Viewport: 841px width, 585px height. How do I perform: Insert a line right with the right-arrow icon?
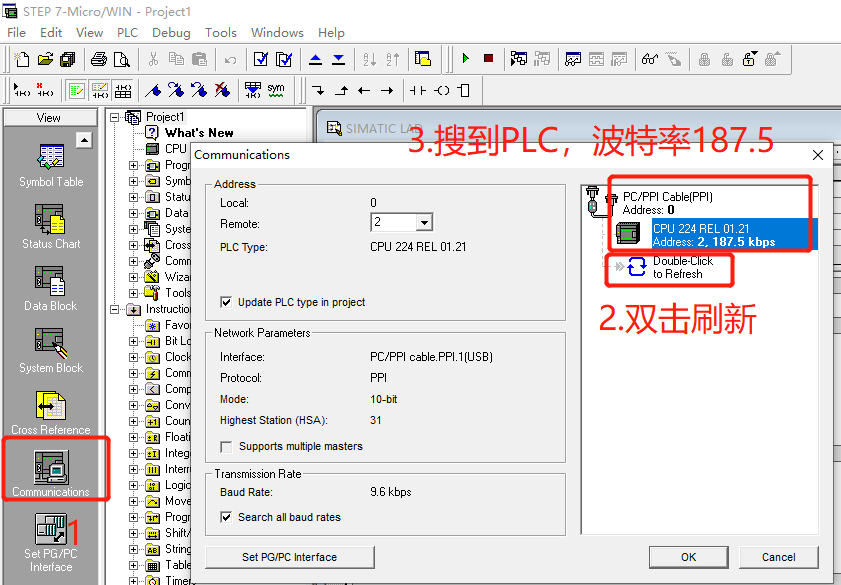[387, 91]
